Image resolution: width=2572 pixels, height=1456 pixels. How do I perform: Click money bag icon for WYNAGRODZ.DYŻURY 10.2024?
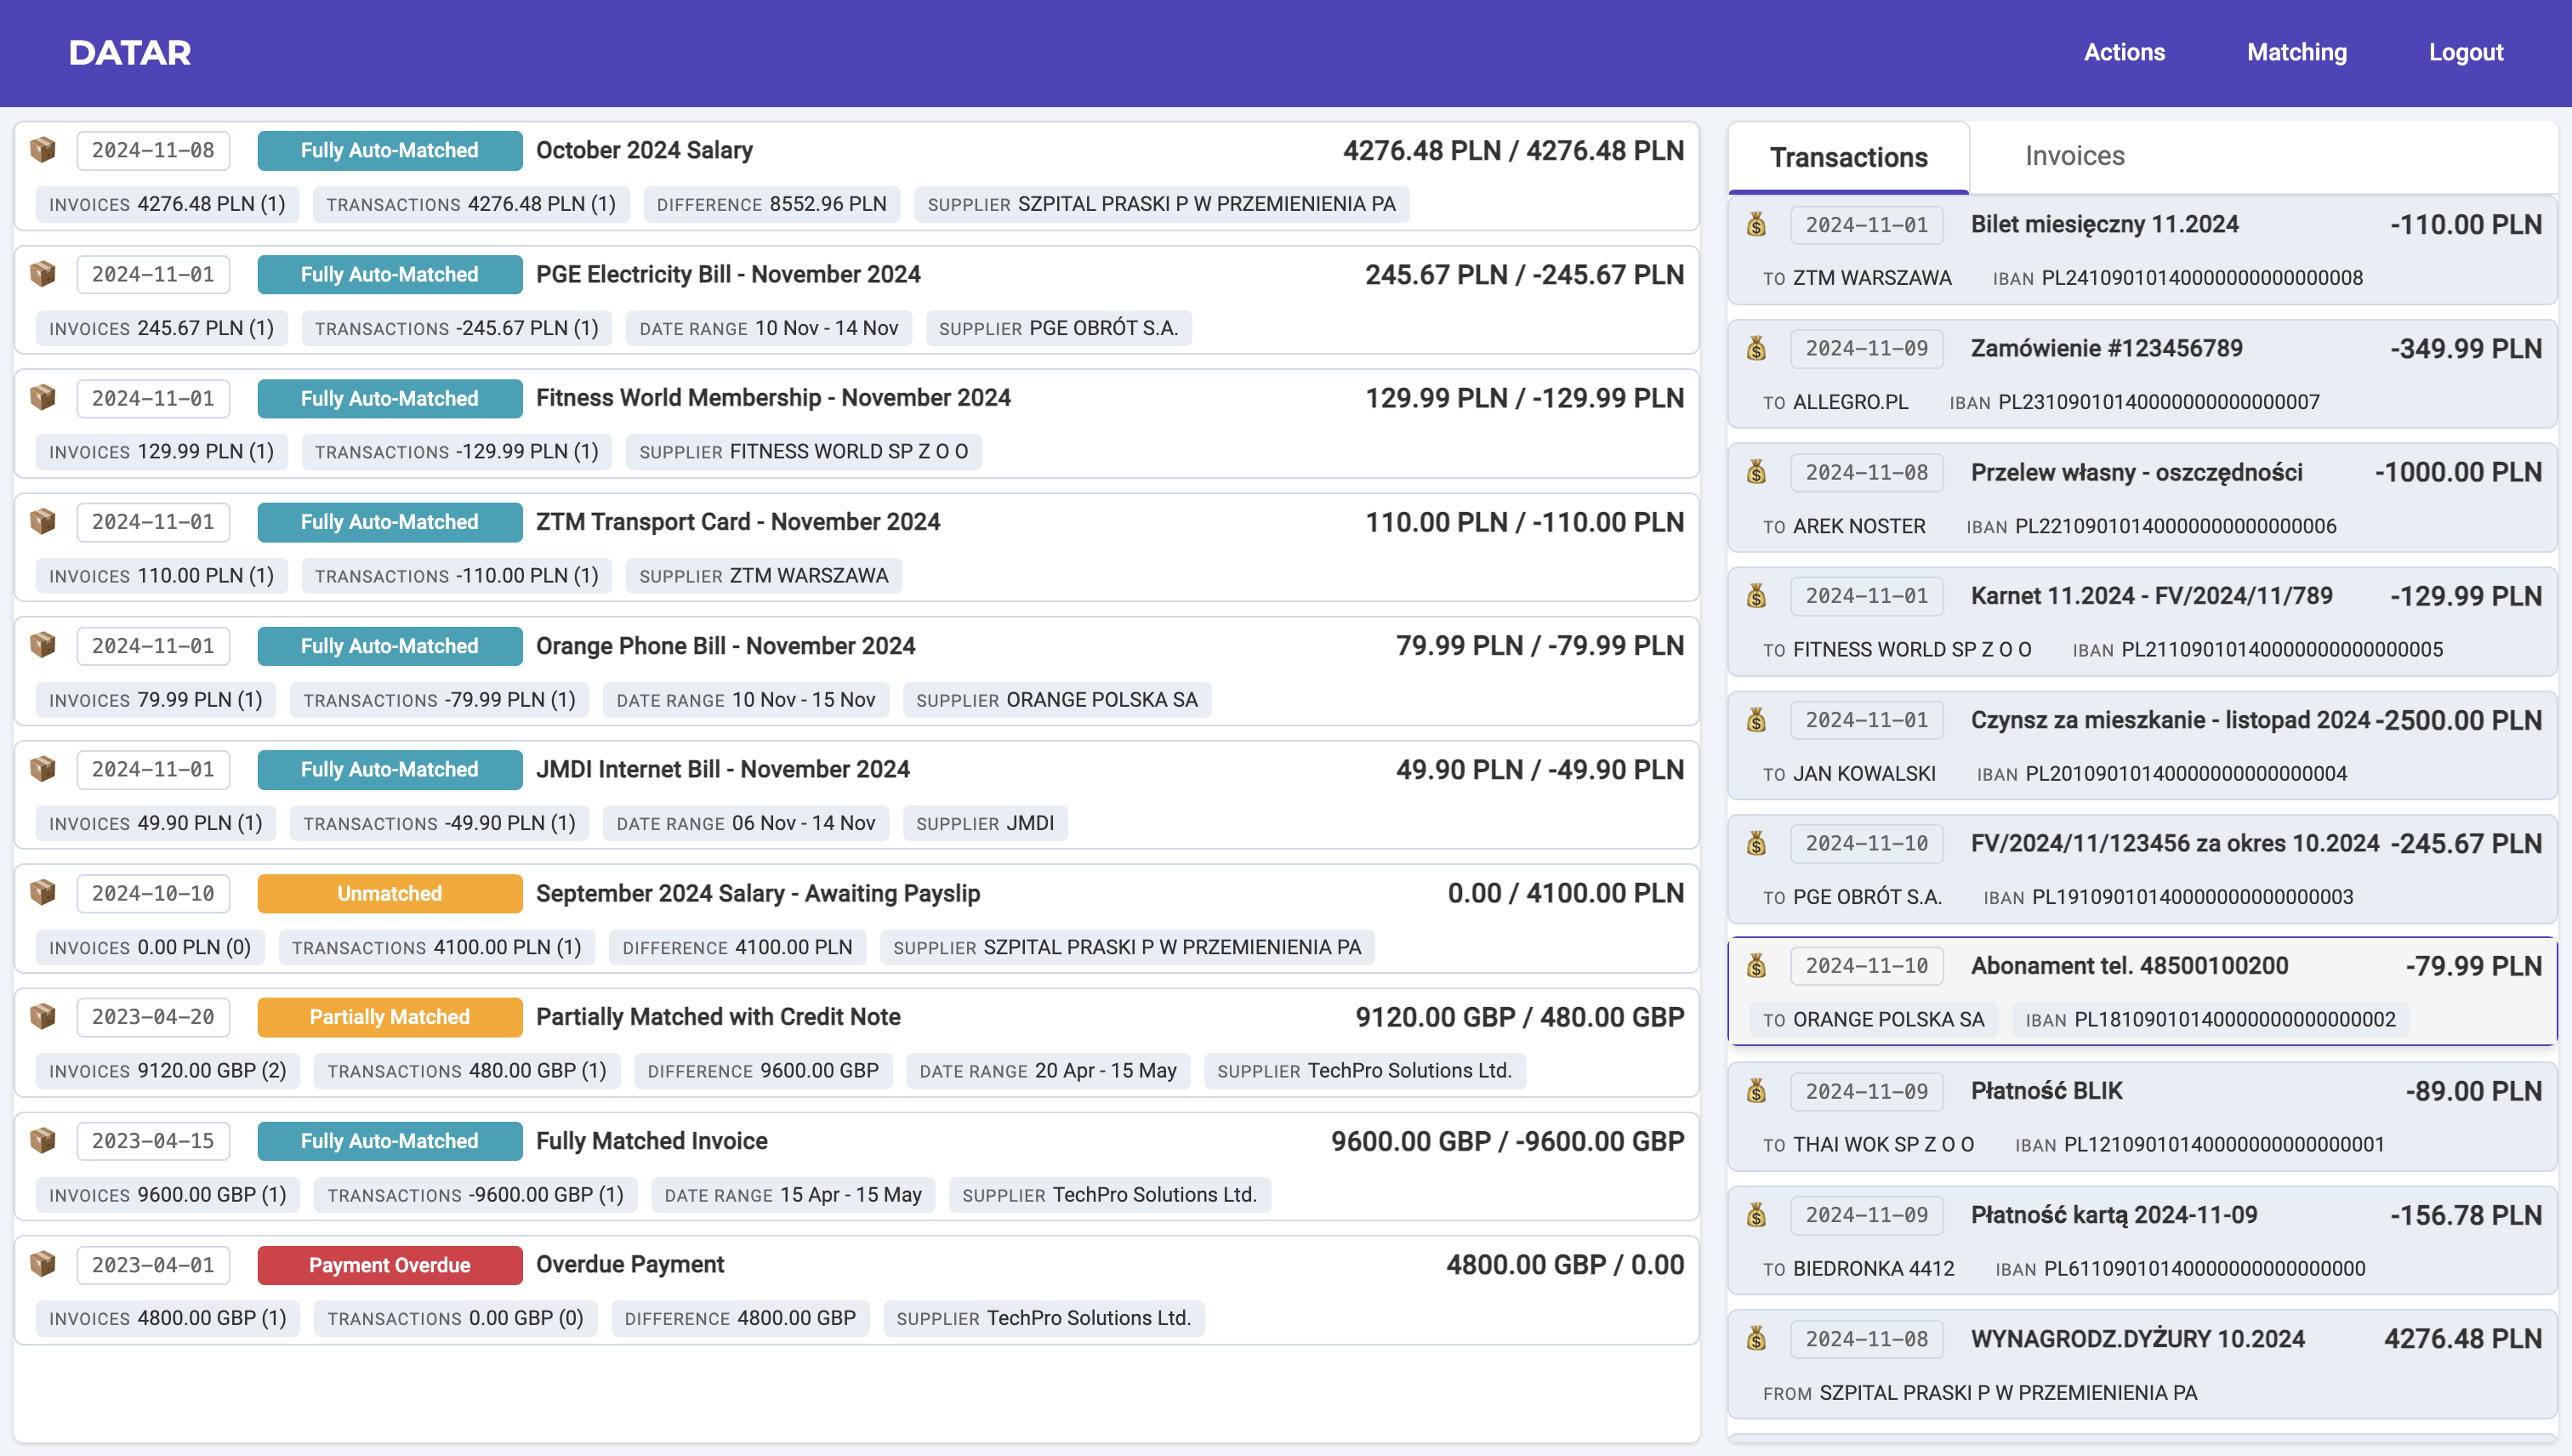(x=1756, y=1339)
